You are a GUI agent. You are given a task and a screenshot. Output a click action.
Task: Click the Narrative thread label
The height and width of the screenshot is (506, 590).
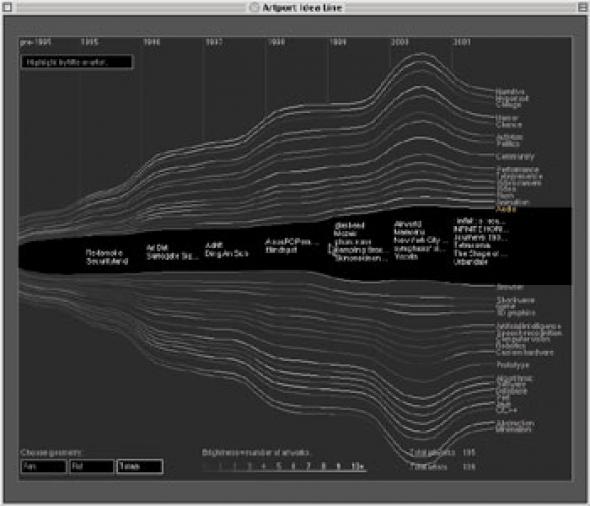point(510,92)
